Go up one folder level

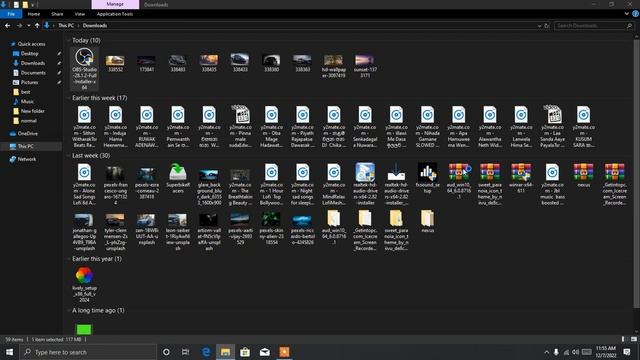[37, 25]
